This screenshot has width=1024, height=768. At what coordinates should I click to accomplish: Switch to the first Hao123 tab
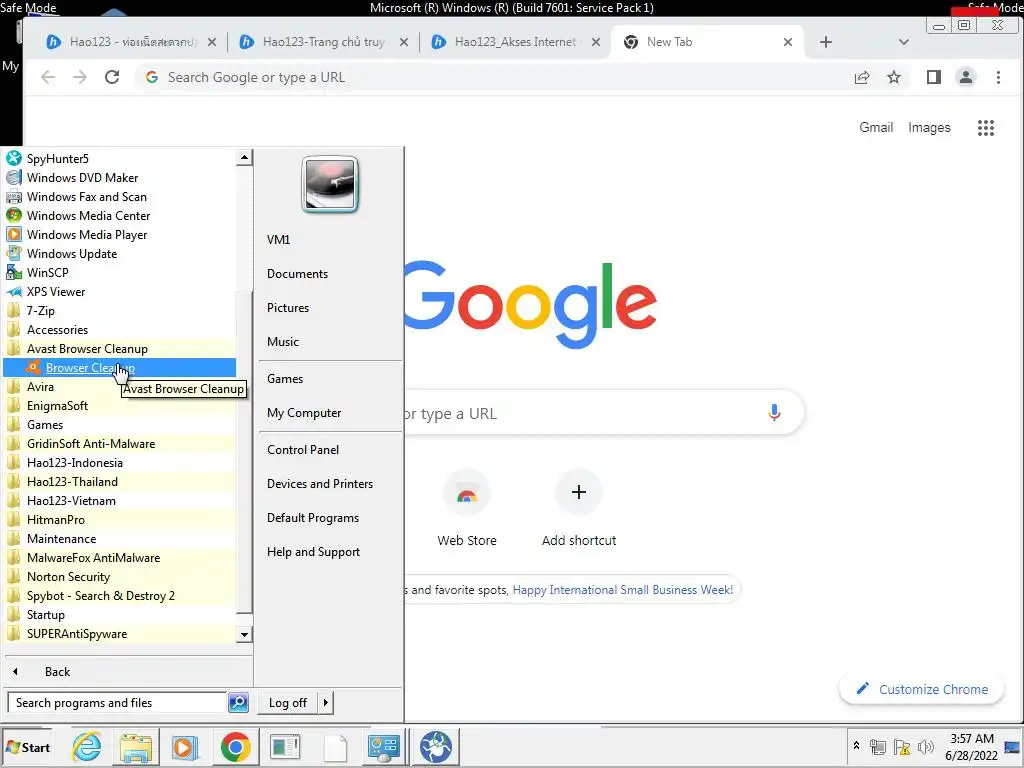coord(131,42)
